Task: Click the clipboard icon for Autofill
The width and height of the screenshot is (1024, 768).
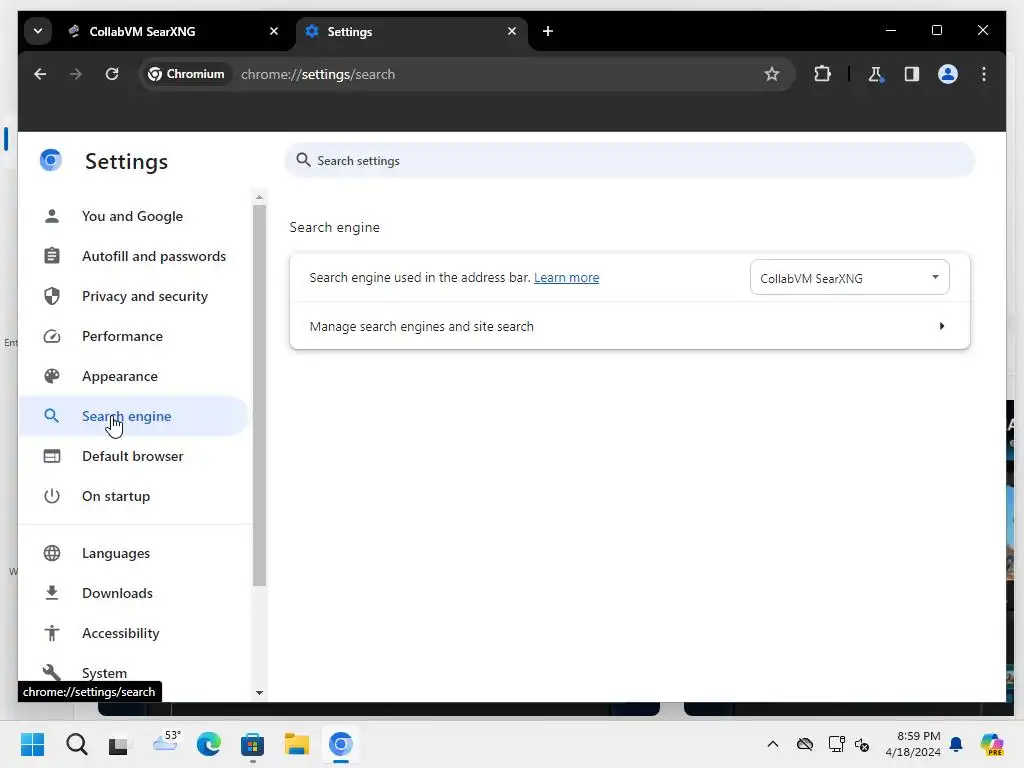Action: [52, 256]
